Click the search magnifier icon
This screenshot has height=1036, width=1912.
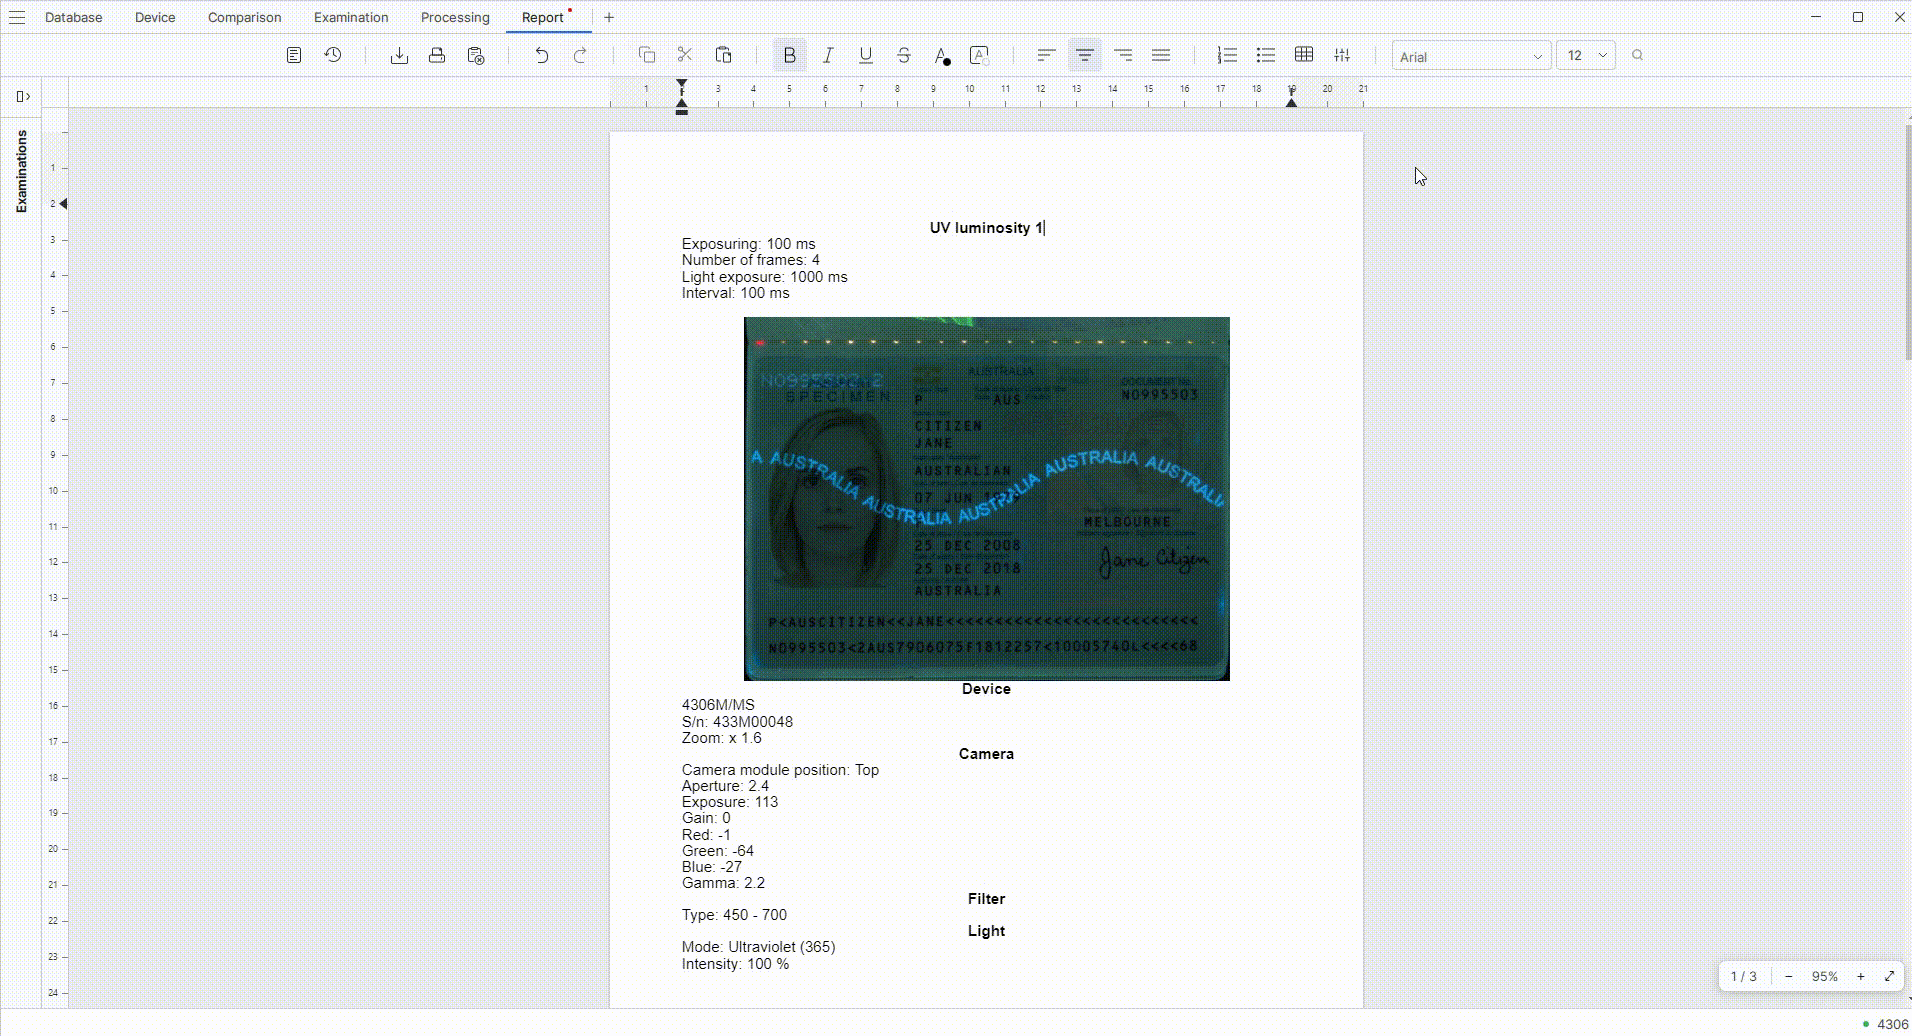pyautogui.click(x=1637, y=55)
